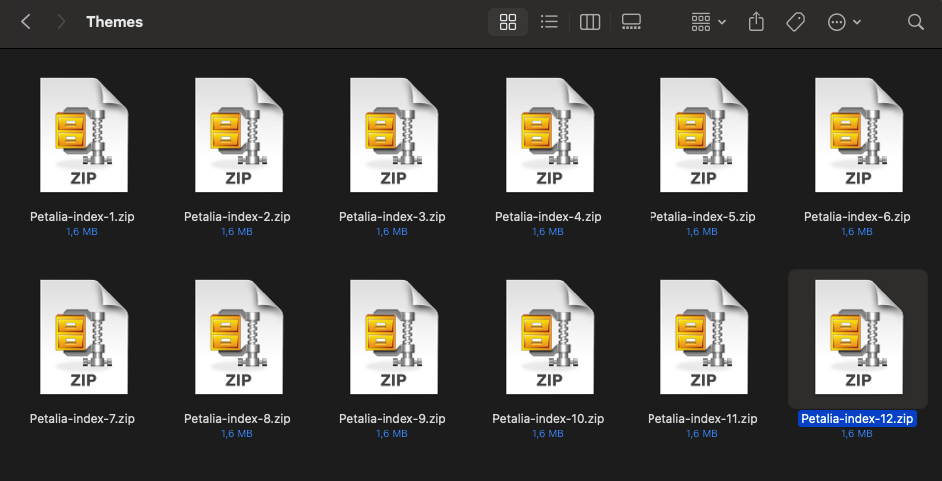Click the file name Petalia-index-1.zip

click(x=82, y=217)
